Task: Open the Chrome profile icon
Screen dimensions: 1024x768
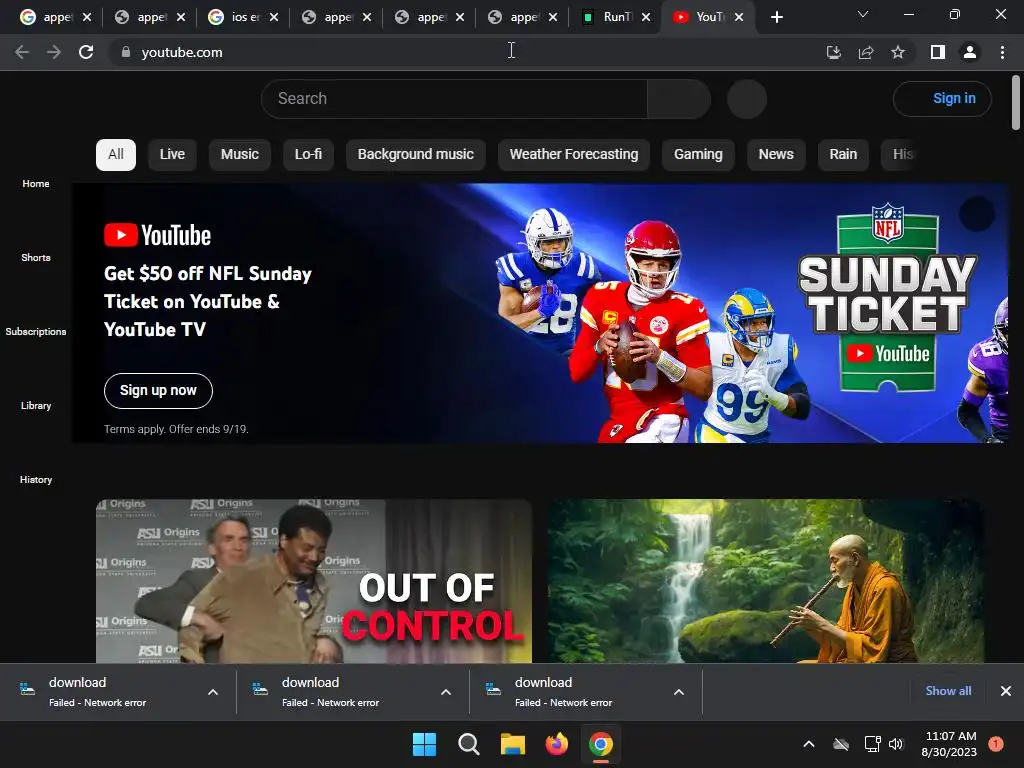Action: click(x=970, y=52)
